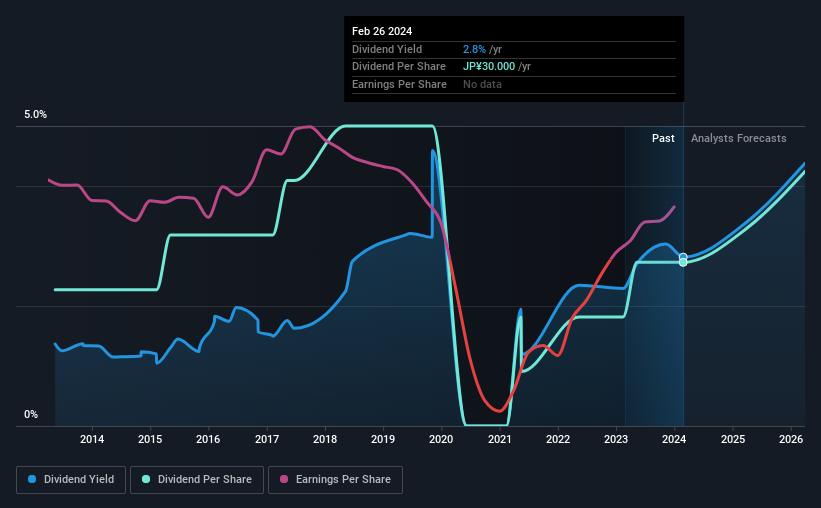Click the blue Dividend Yield legend dot
Screen dimensions: 821x508
32,479
